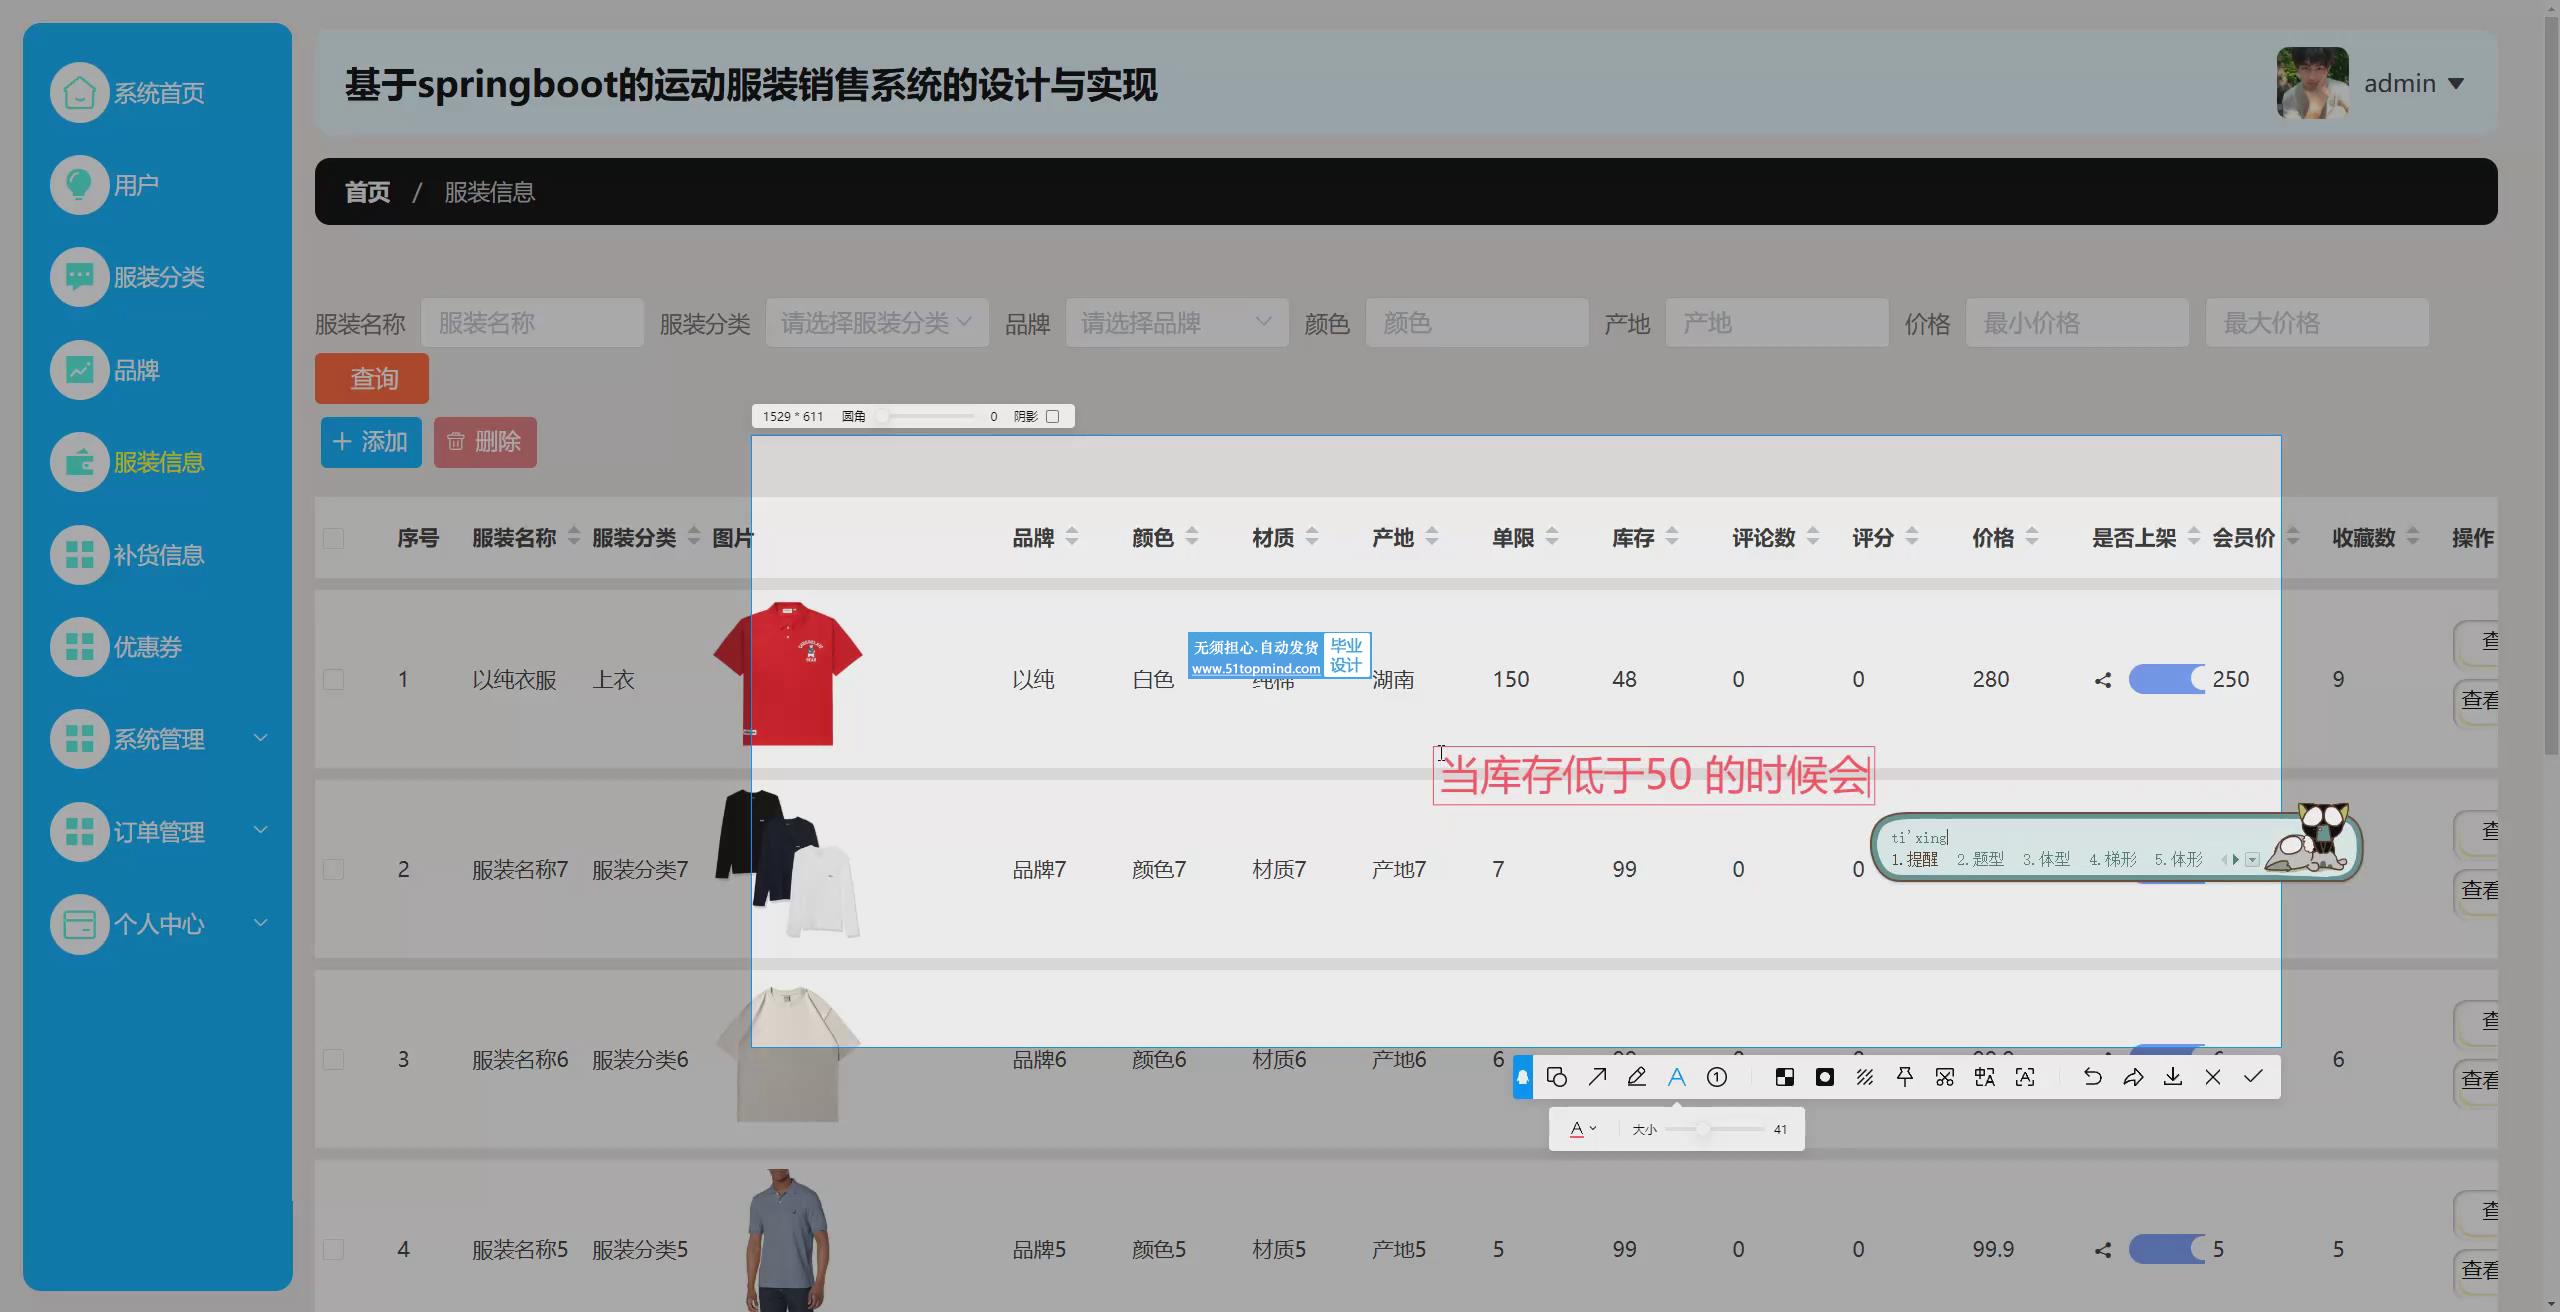Image resolution: width=2560 pixels, height=1312 pixels.
Task: Select the pencil brush tool
Action: pyautogui.click(x=1637, y=1077)
